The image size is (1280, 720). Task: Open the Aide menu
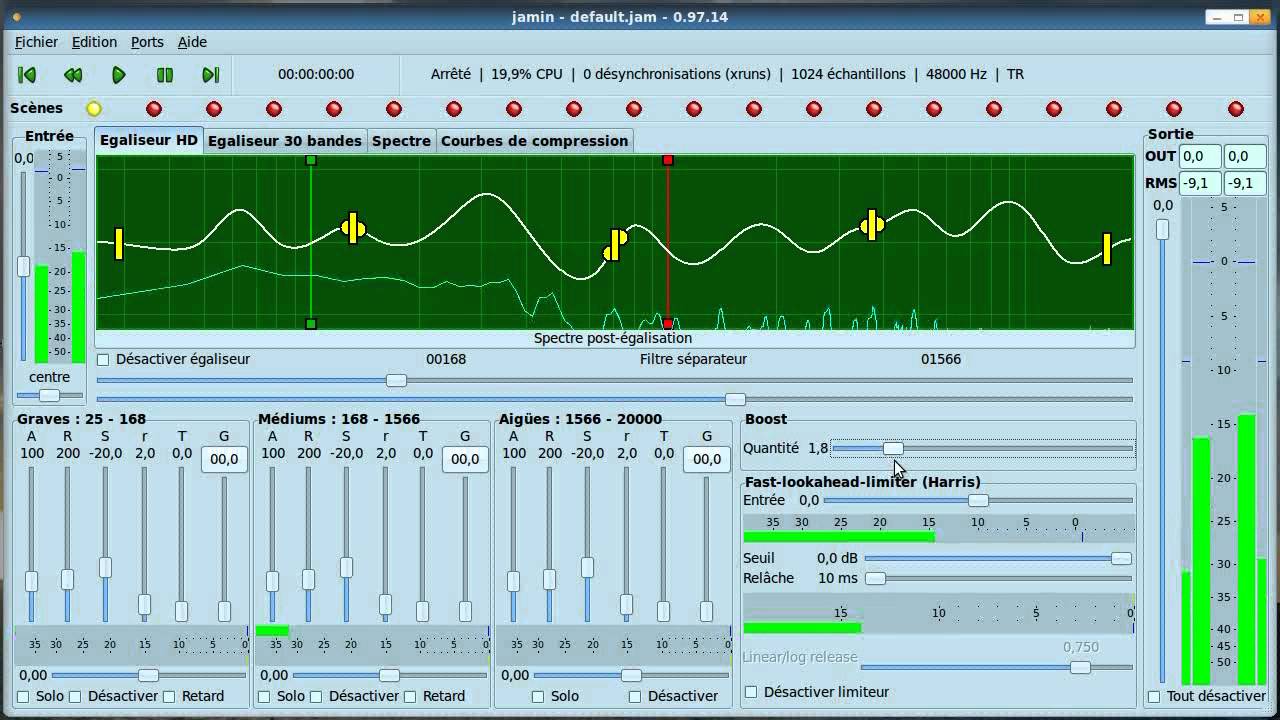[x=192, y=42]
